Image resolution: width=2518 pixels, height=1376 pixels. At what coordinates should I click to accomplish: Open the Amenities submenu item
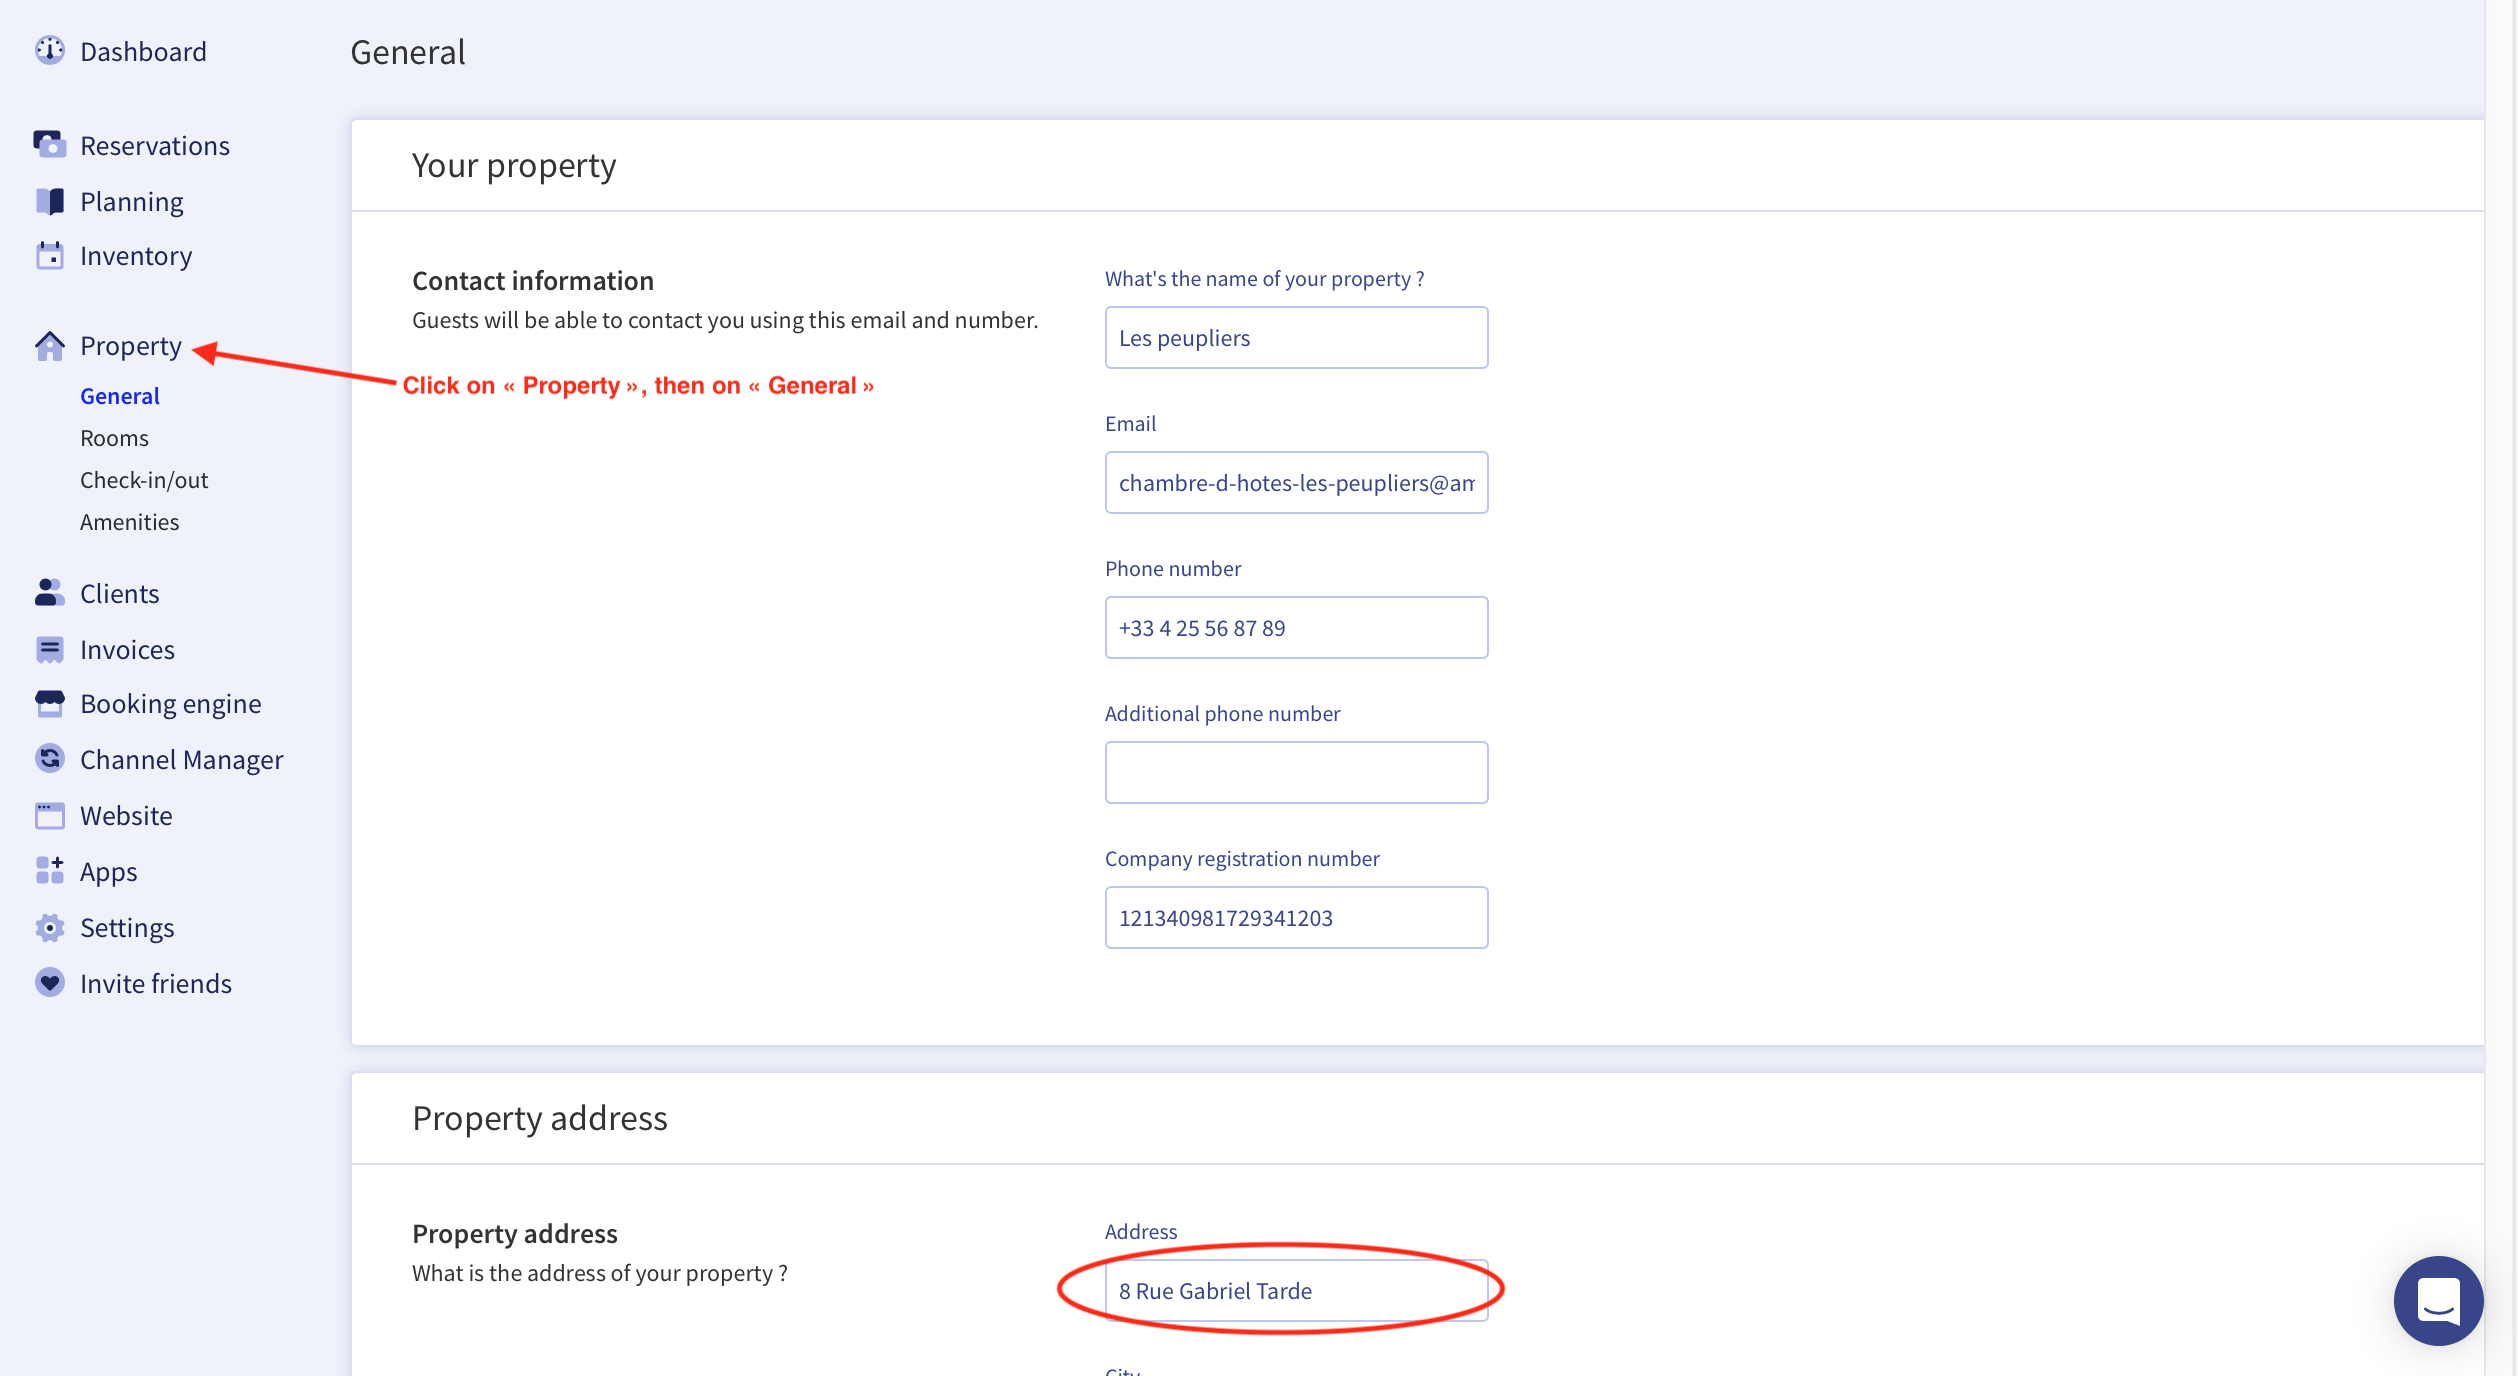[130, 522]
